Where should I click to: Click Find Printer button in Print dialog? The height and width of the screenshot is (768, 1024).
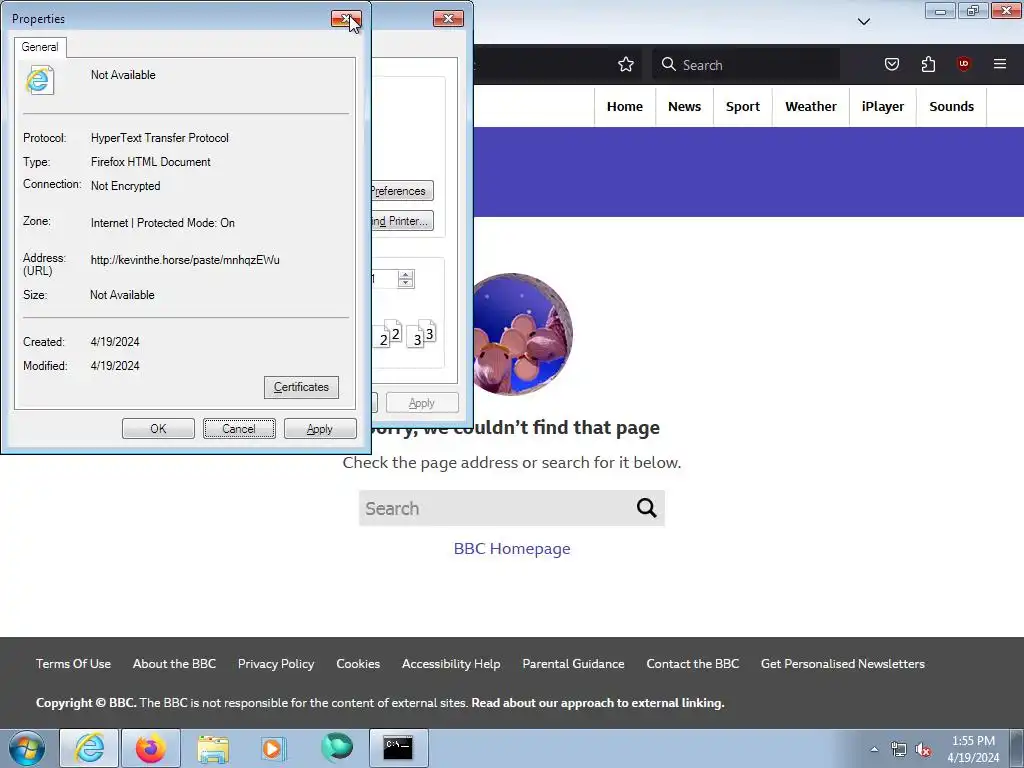(x=402, y=221)
